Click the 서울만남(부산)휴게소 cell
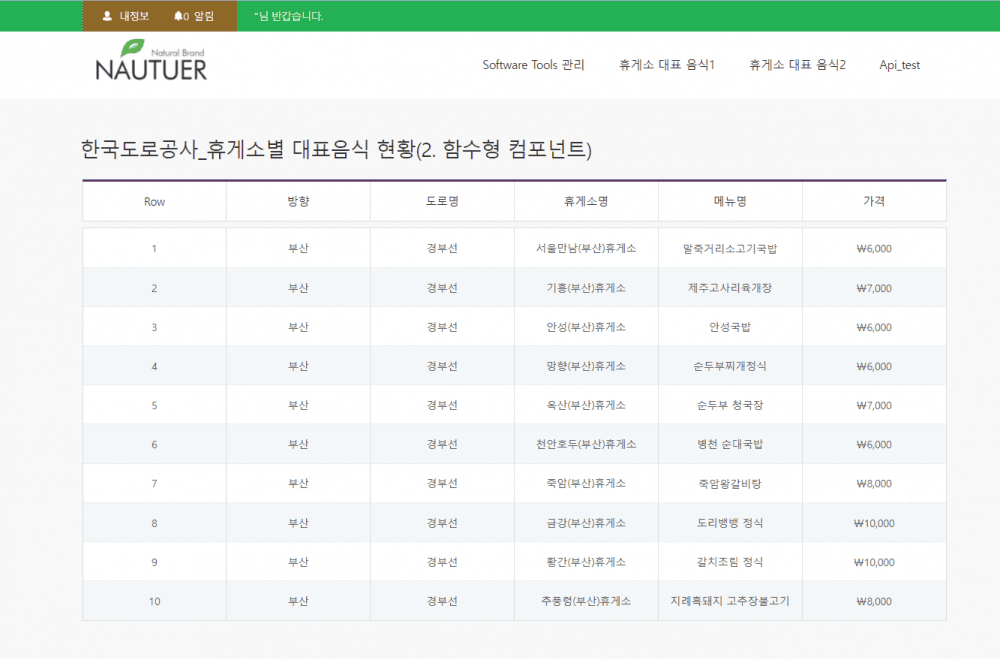The height and width of the screenshot is (663, 1000). 586,249
